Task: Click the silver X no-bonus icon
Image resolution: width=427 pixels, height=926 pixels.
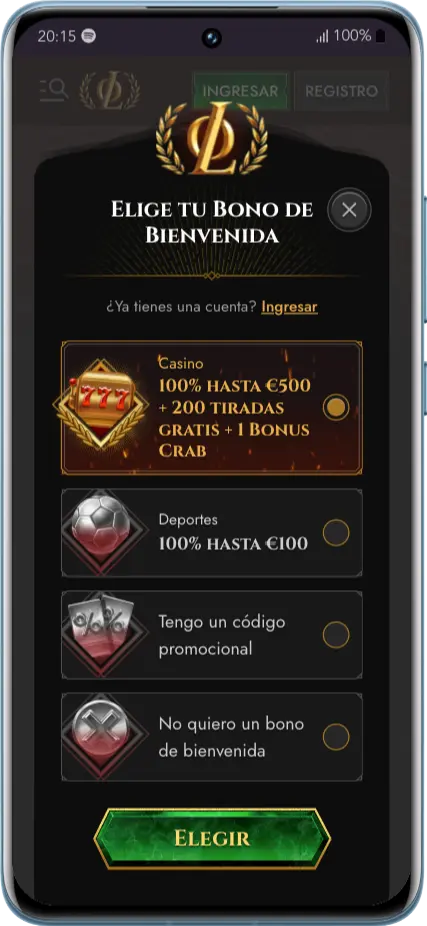Action: click(100, 735)
